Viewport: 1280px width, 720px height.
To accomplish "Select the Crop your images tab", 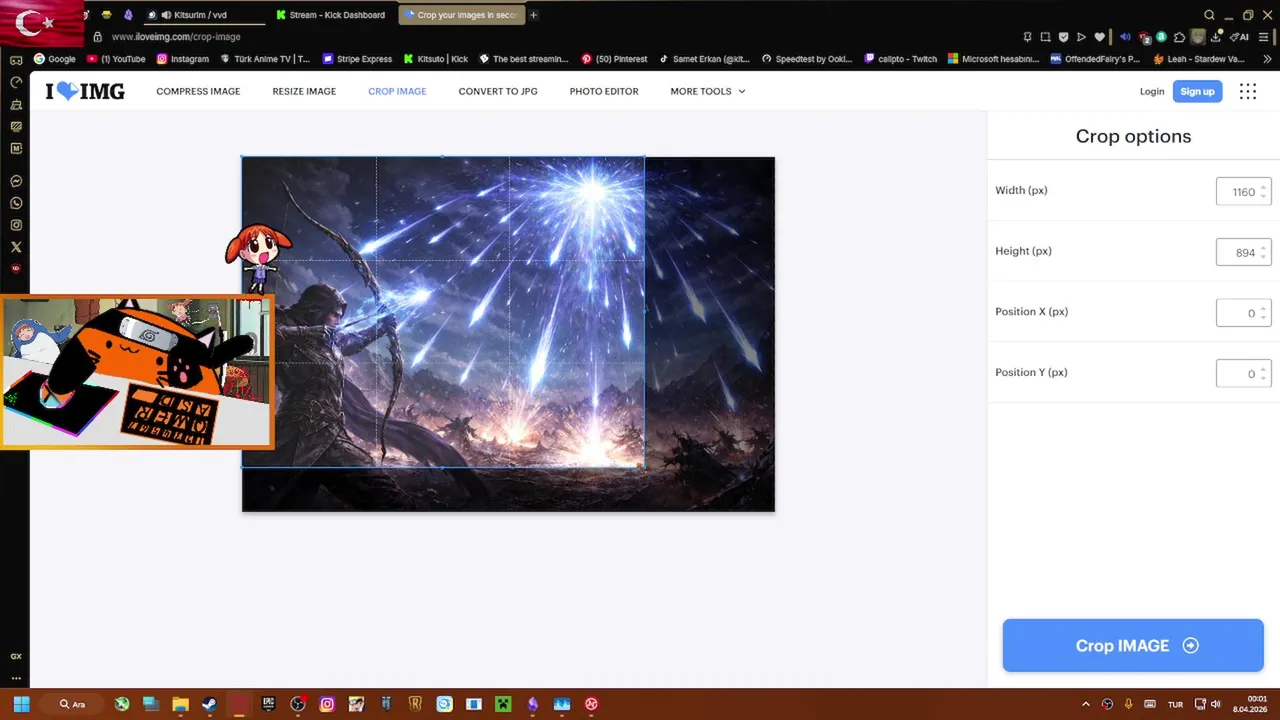I will coord(461,15).
